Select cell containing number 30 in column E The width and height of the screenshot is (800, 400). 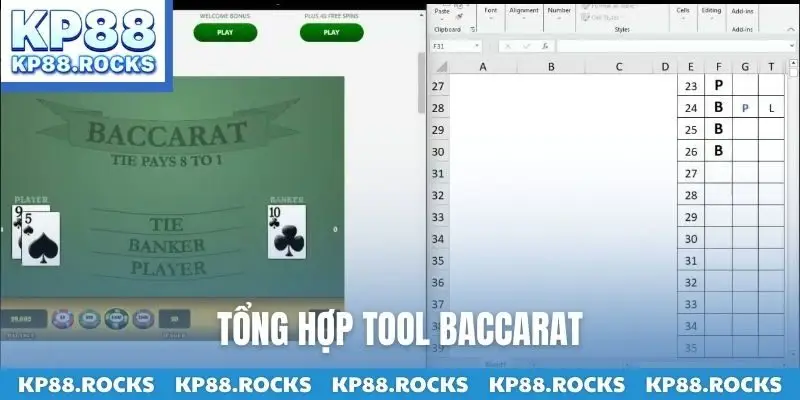[x=691, y=239]
